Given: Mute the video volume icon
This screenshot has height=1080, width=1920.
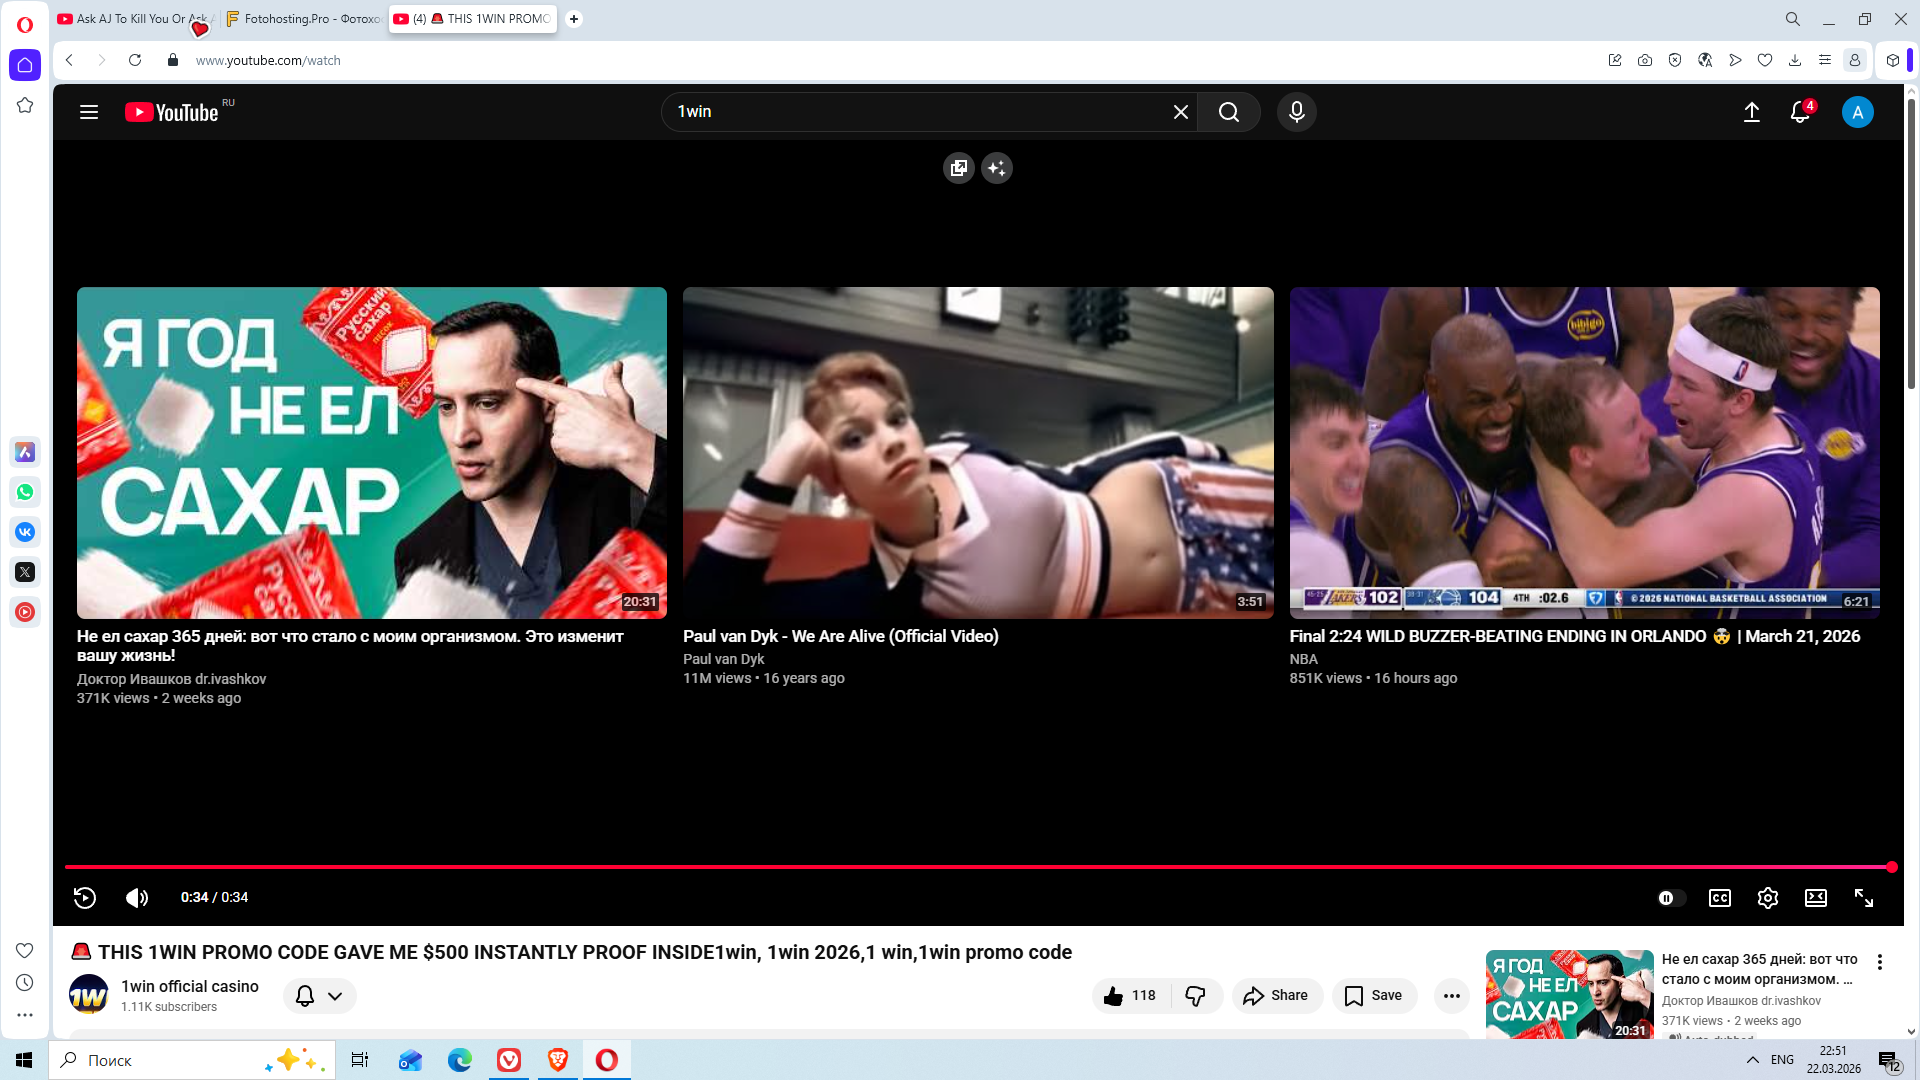Looking at the screenshot, I should [137, 898].
